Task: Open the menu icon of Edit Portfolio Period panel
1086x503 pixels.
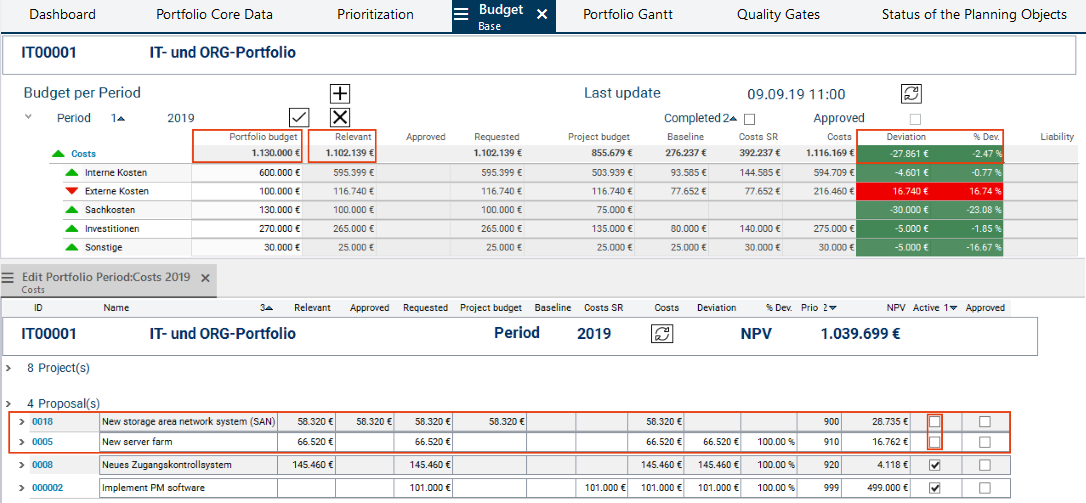Action: [x=8, y=278]
